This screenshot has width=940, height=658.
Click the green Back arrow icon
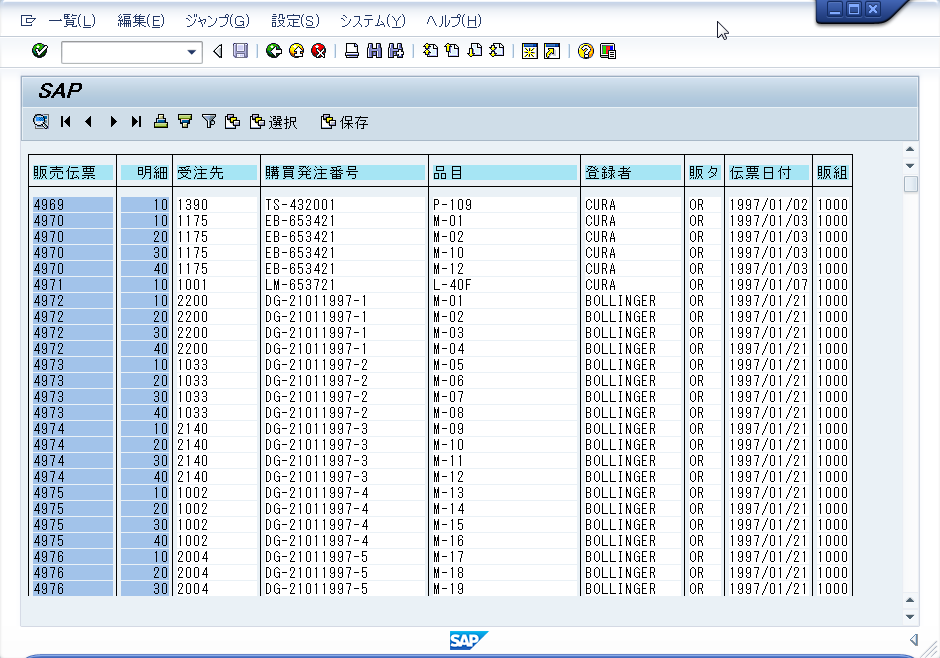click(274, 51)
